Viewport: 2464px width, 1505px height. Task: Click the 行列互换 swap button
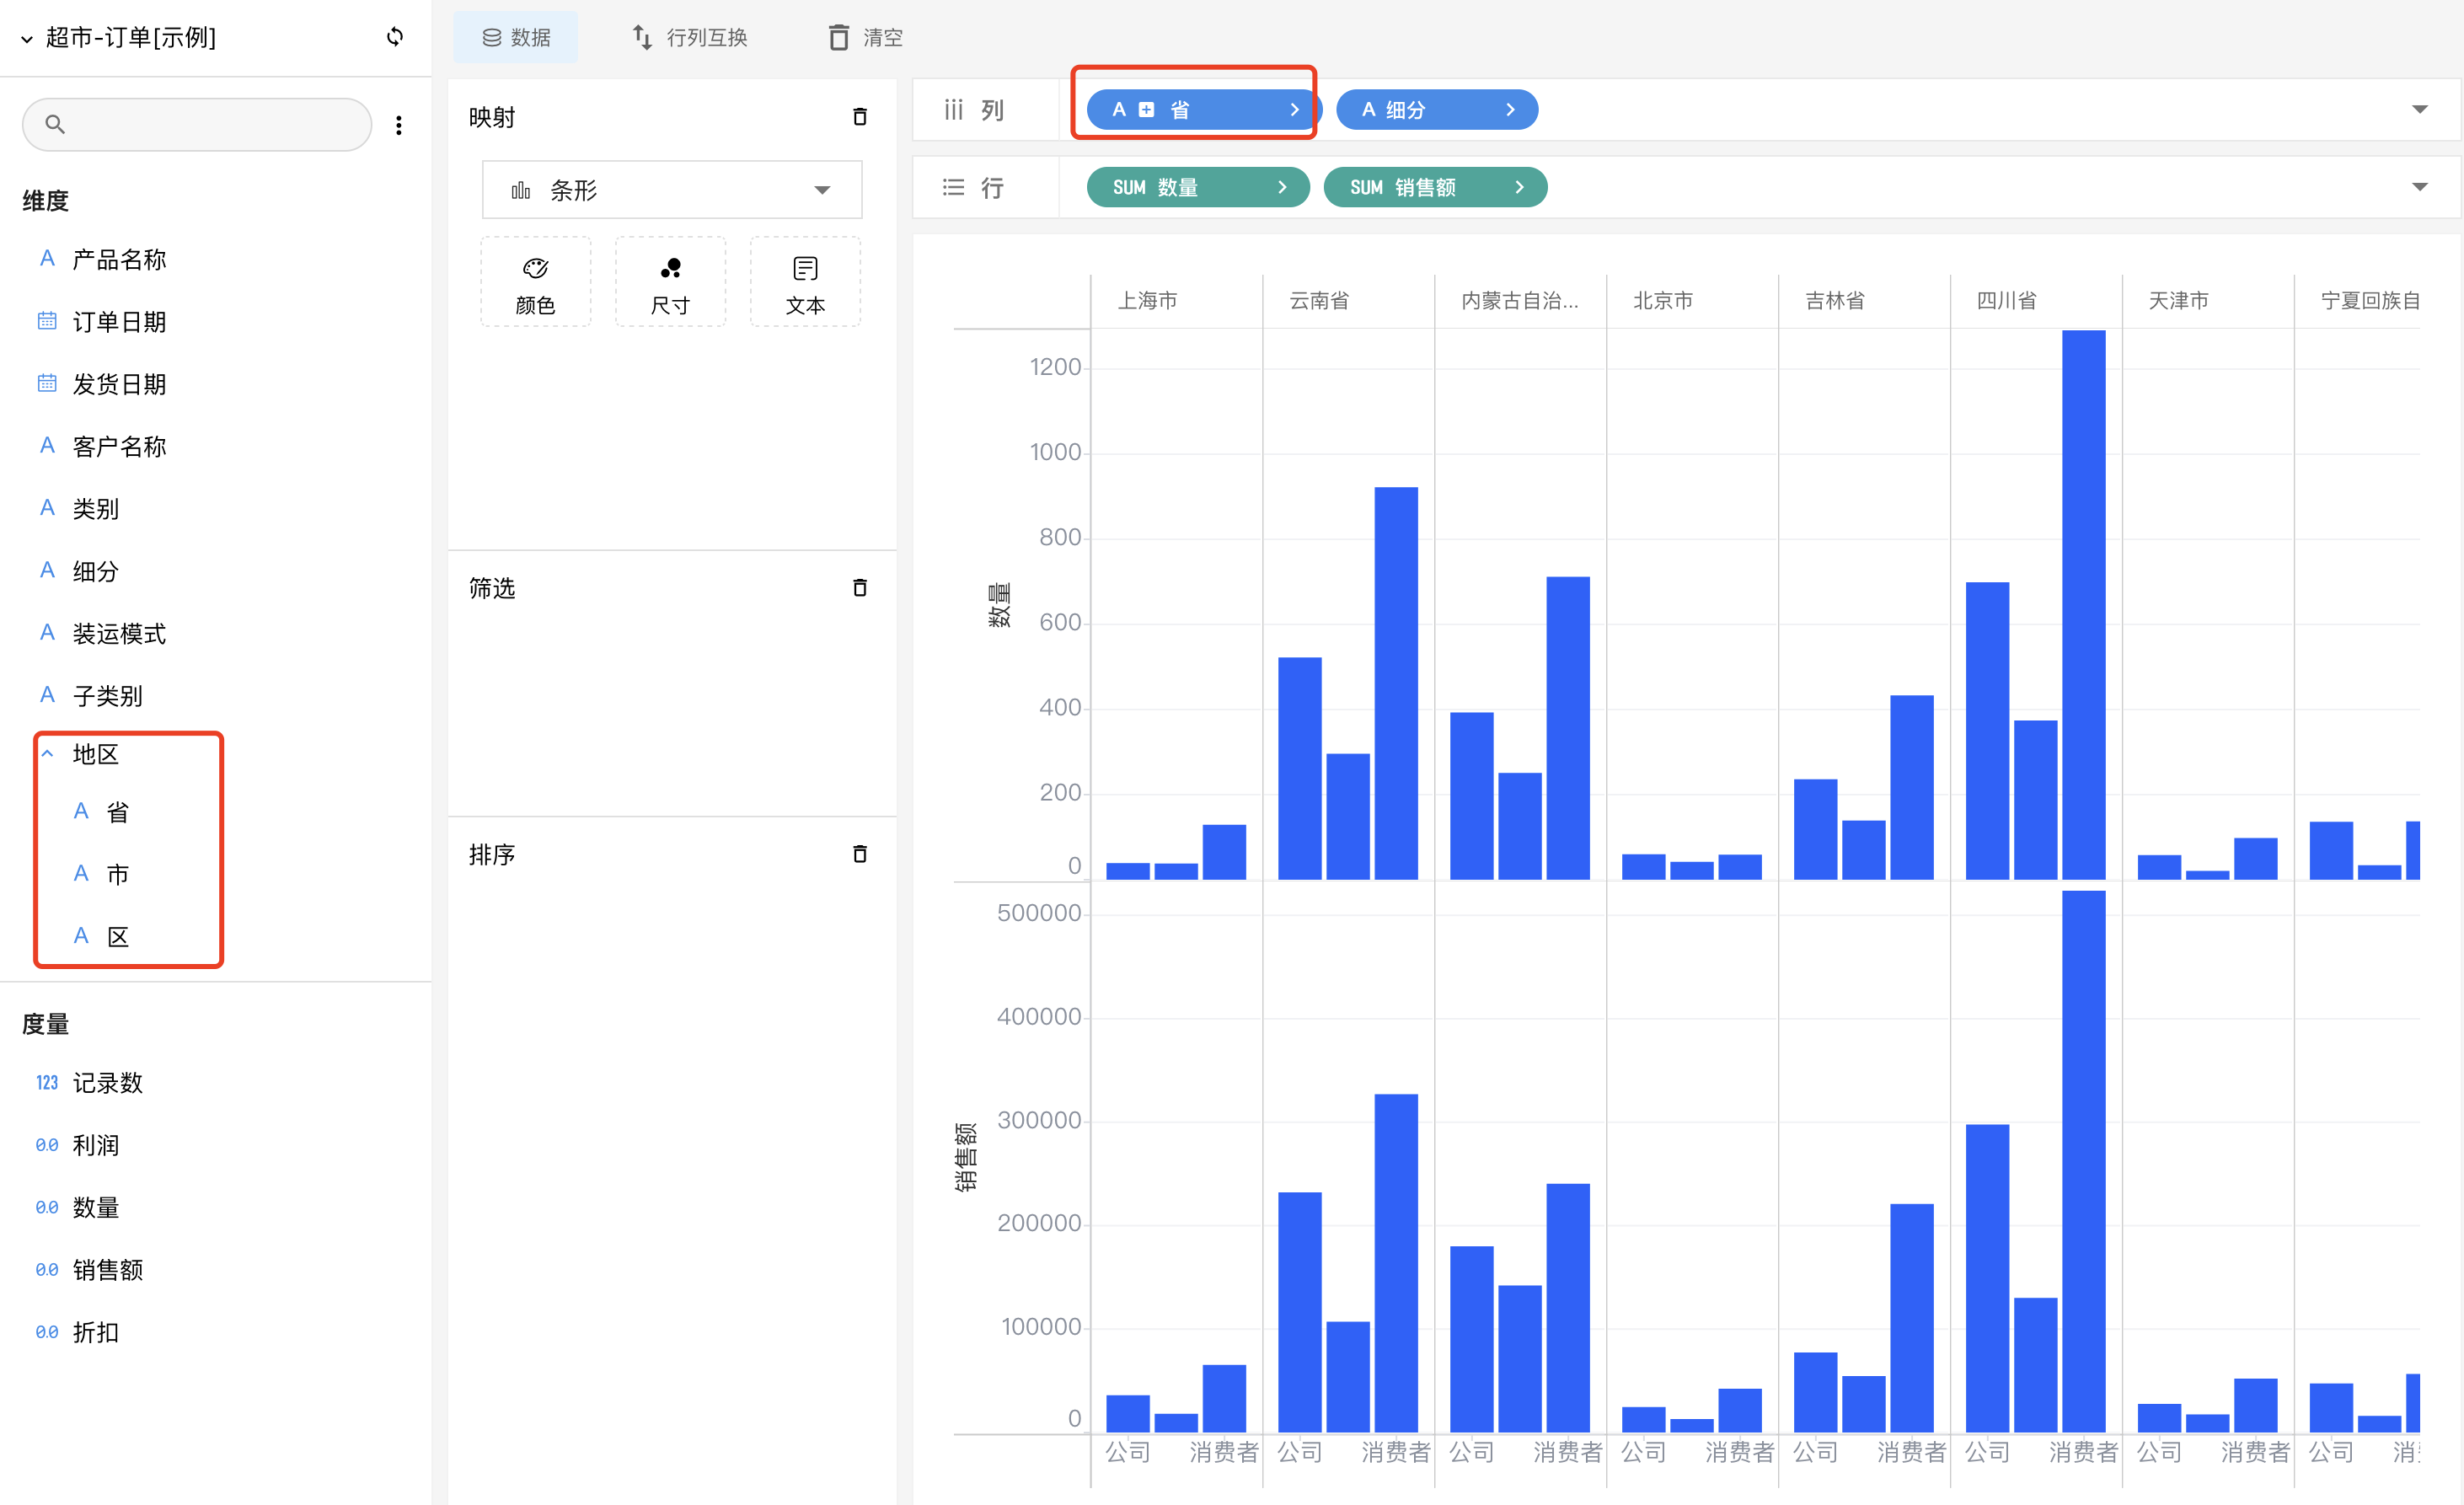coord(690,37)
